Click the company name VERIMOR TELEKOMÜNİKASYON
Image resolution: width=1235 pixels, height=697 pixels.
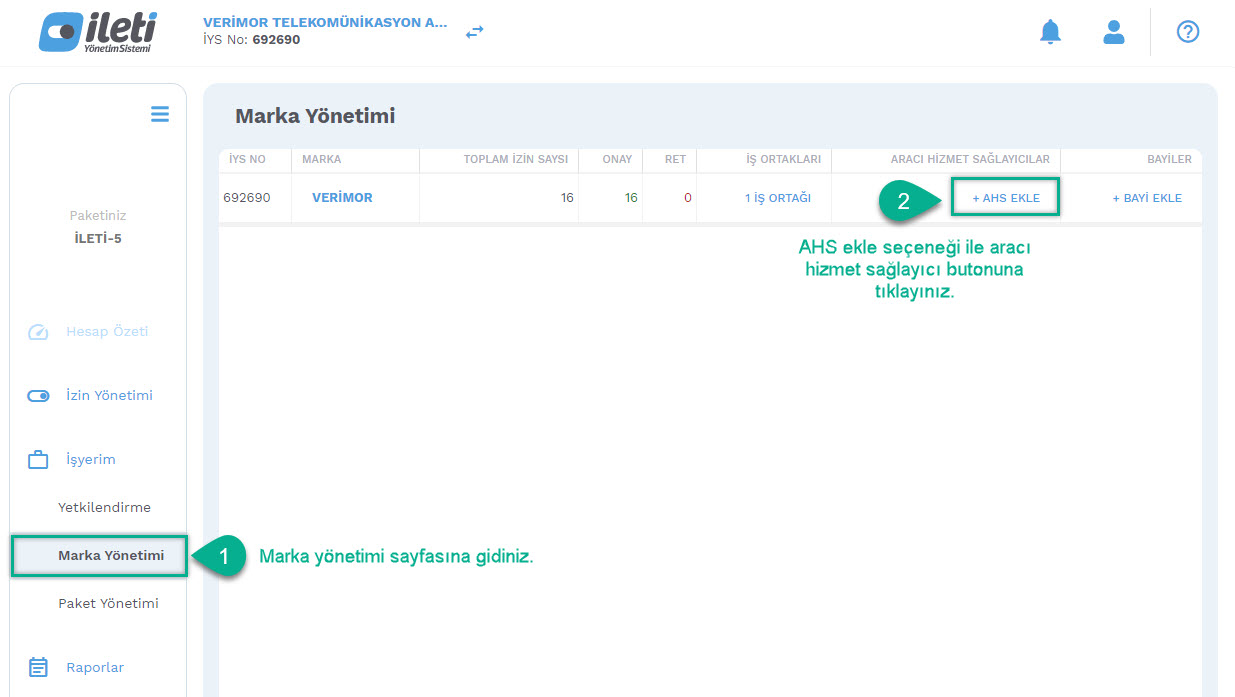tap(325, 22)
